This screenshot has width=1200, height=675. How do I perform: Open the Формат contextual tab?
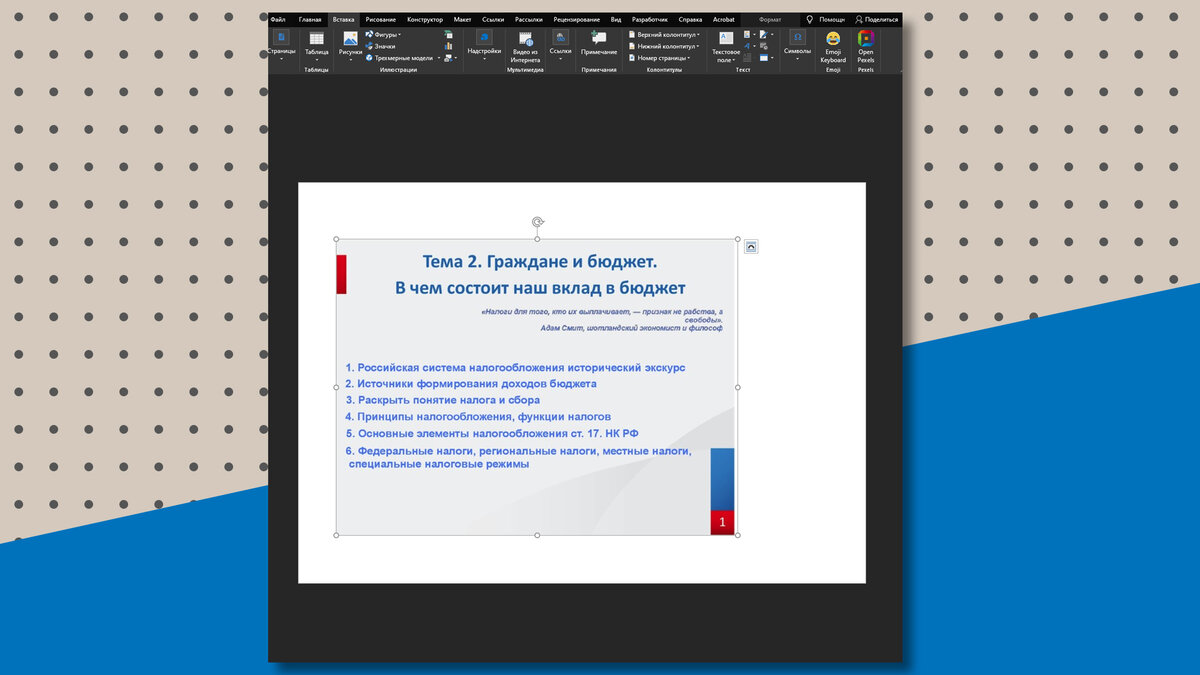(x=770, y=19)
